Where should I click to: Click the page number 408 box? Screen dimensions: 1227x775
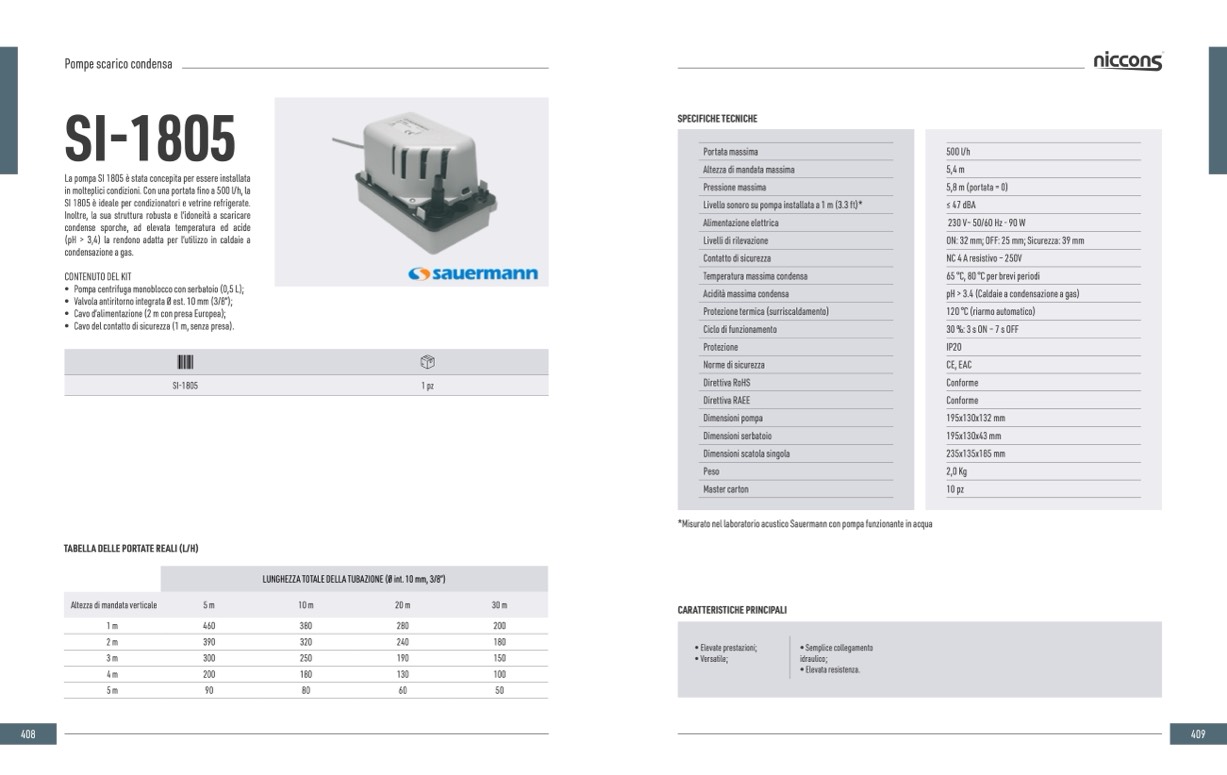28,734
